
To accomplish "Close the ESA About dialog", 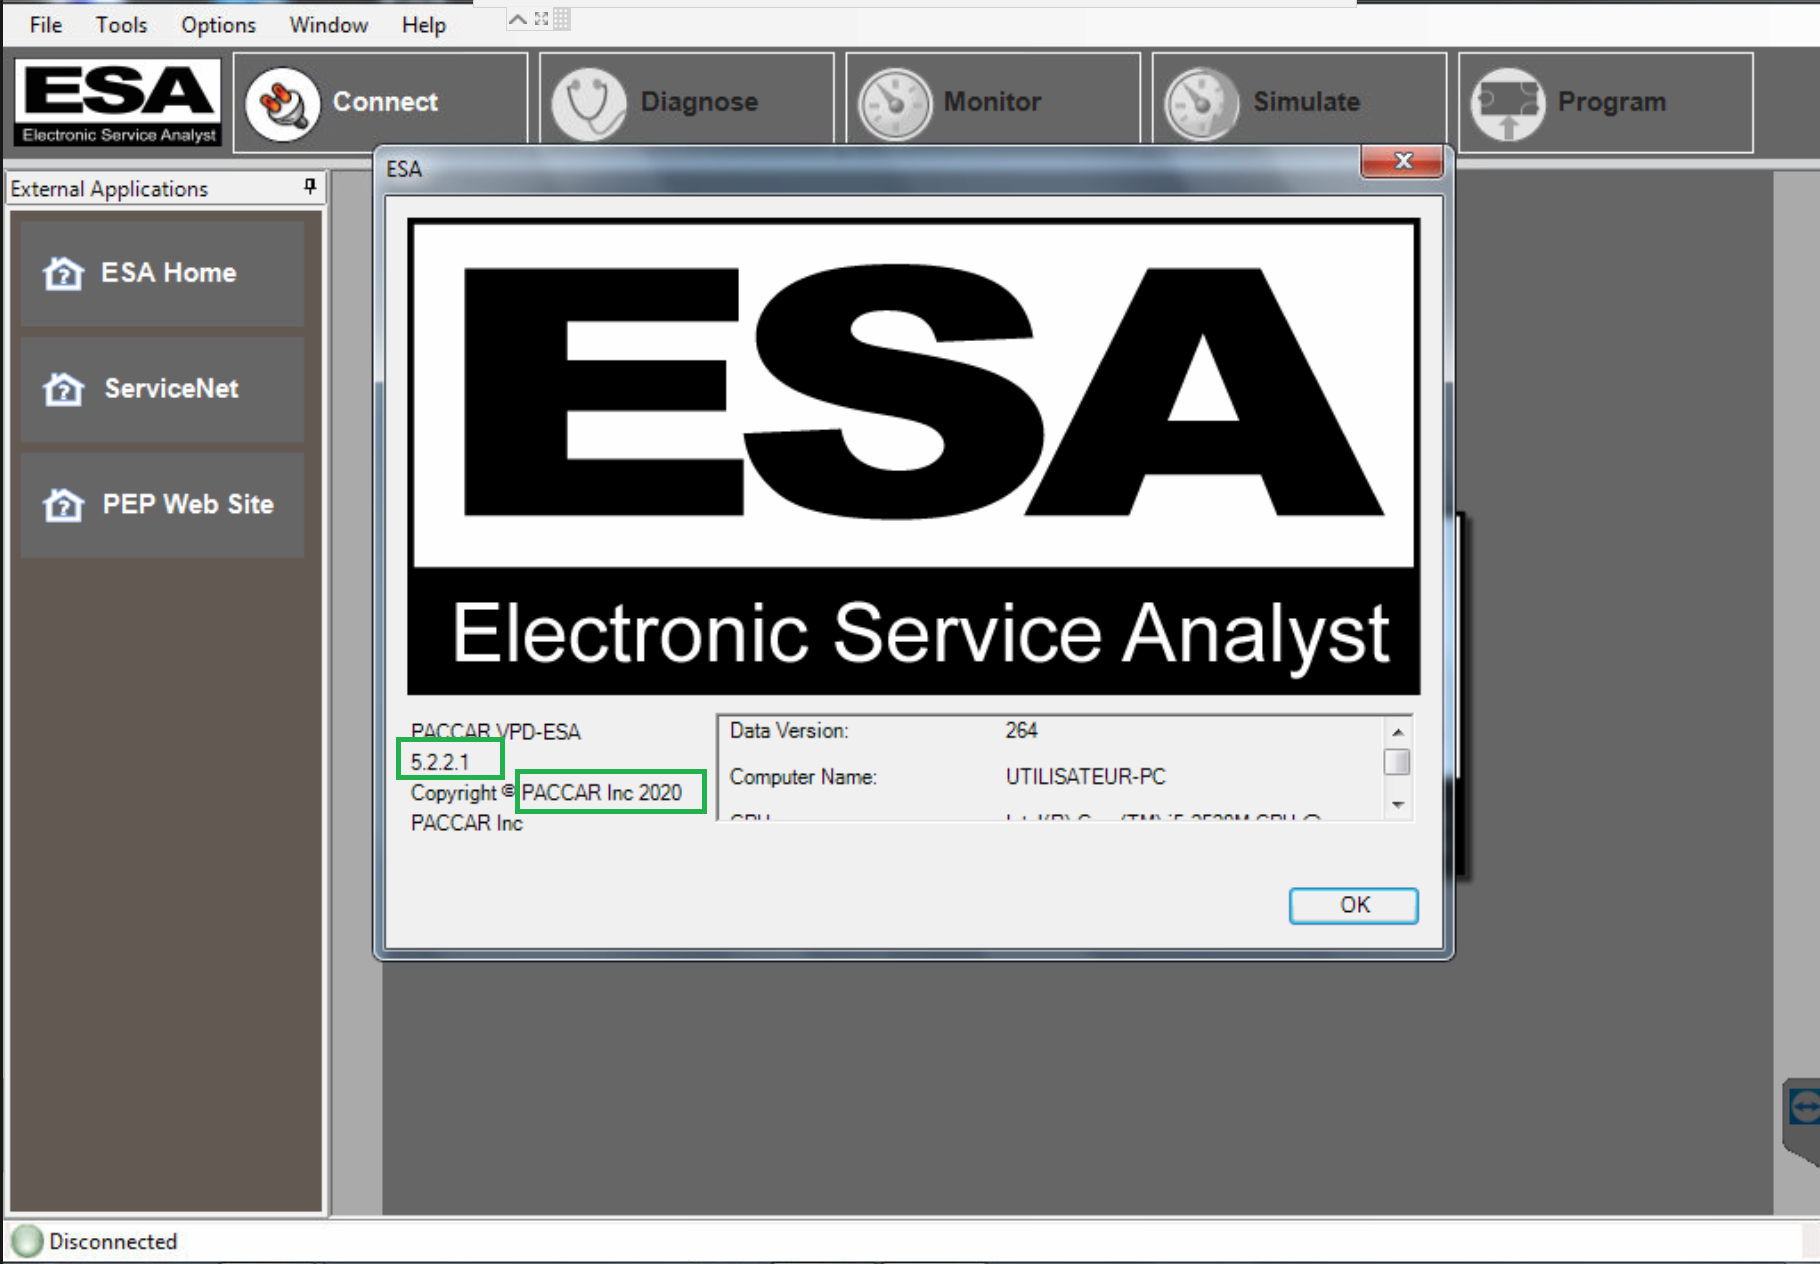I will 1402,161.
